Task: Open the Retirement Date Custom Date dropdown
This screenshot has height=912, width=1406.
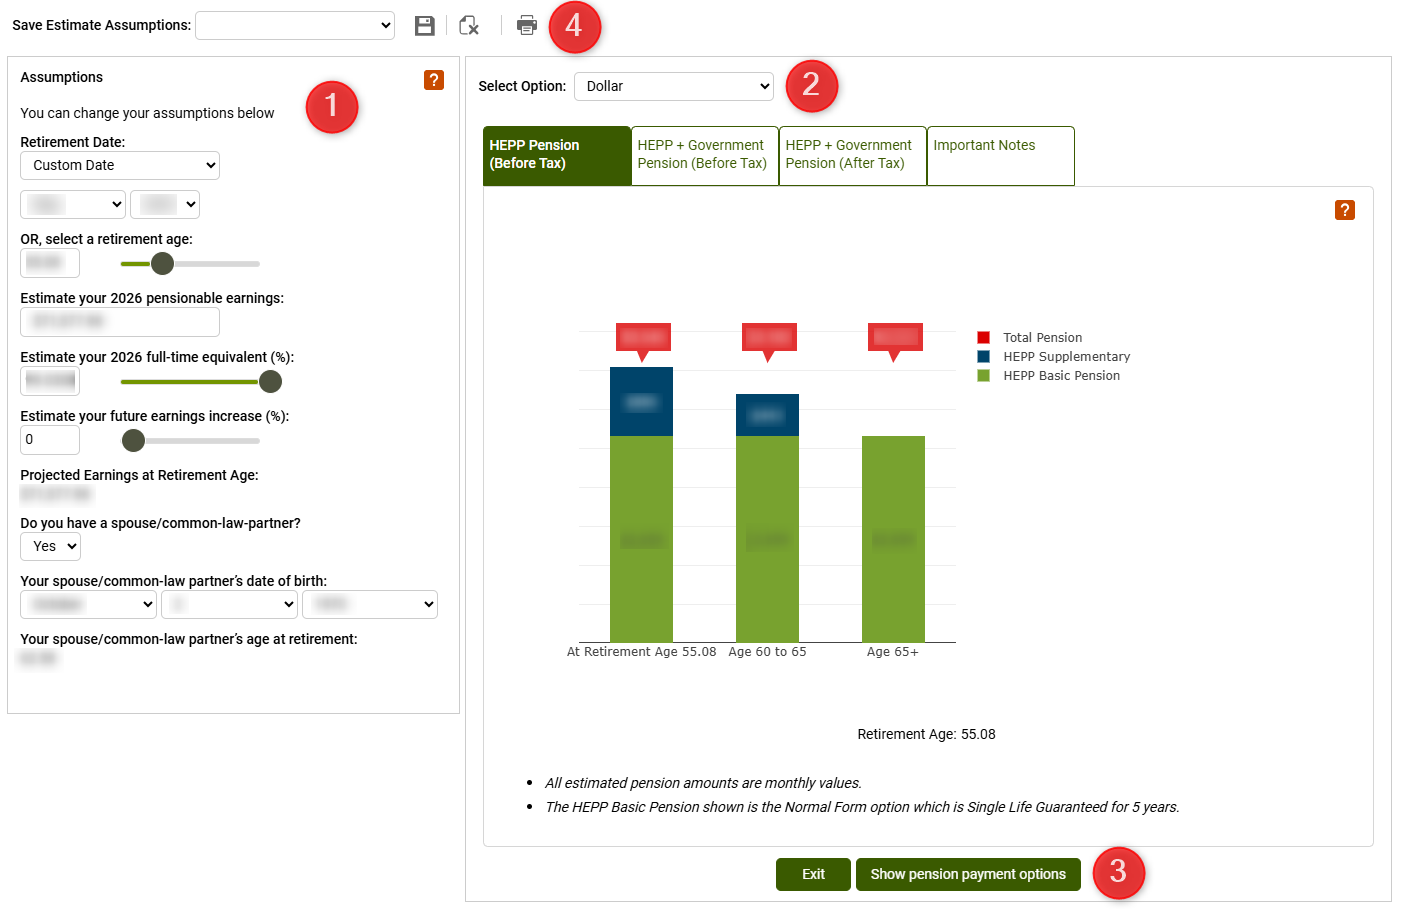Action: (120, 166)
